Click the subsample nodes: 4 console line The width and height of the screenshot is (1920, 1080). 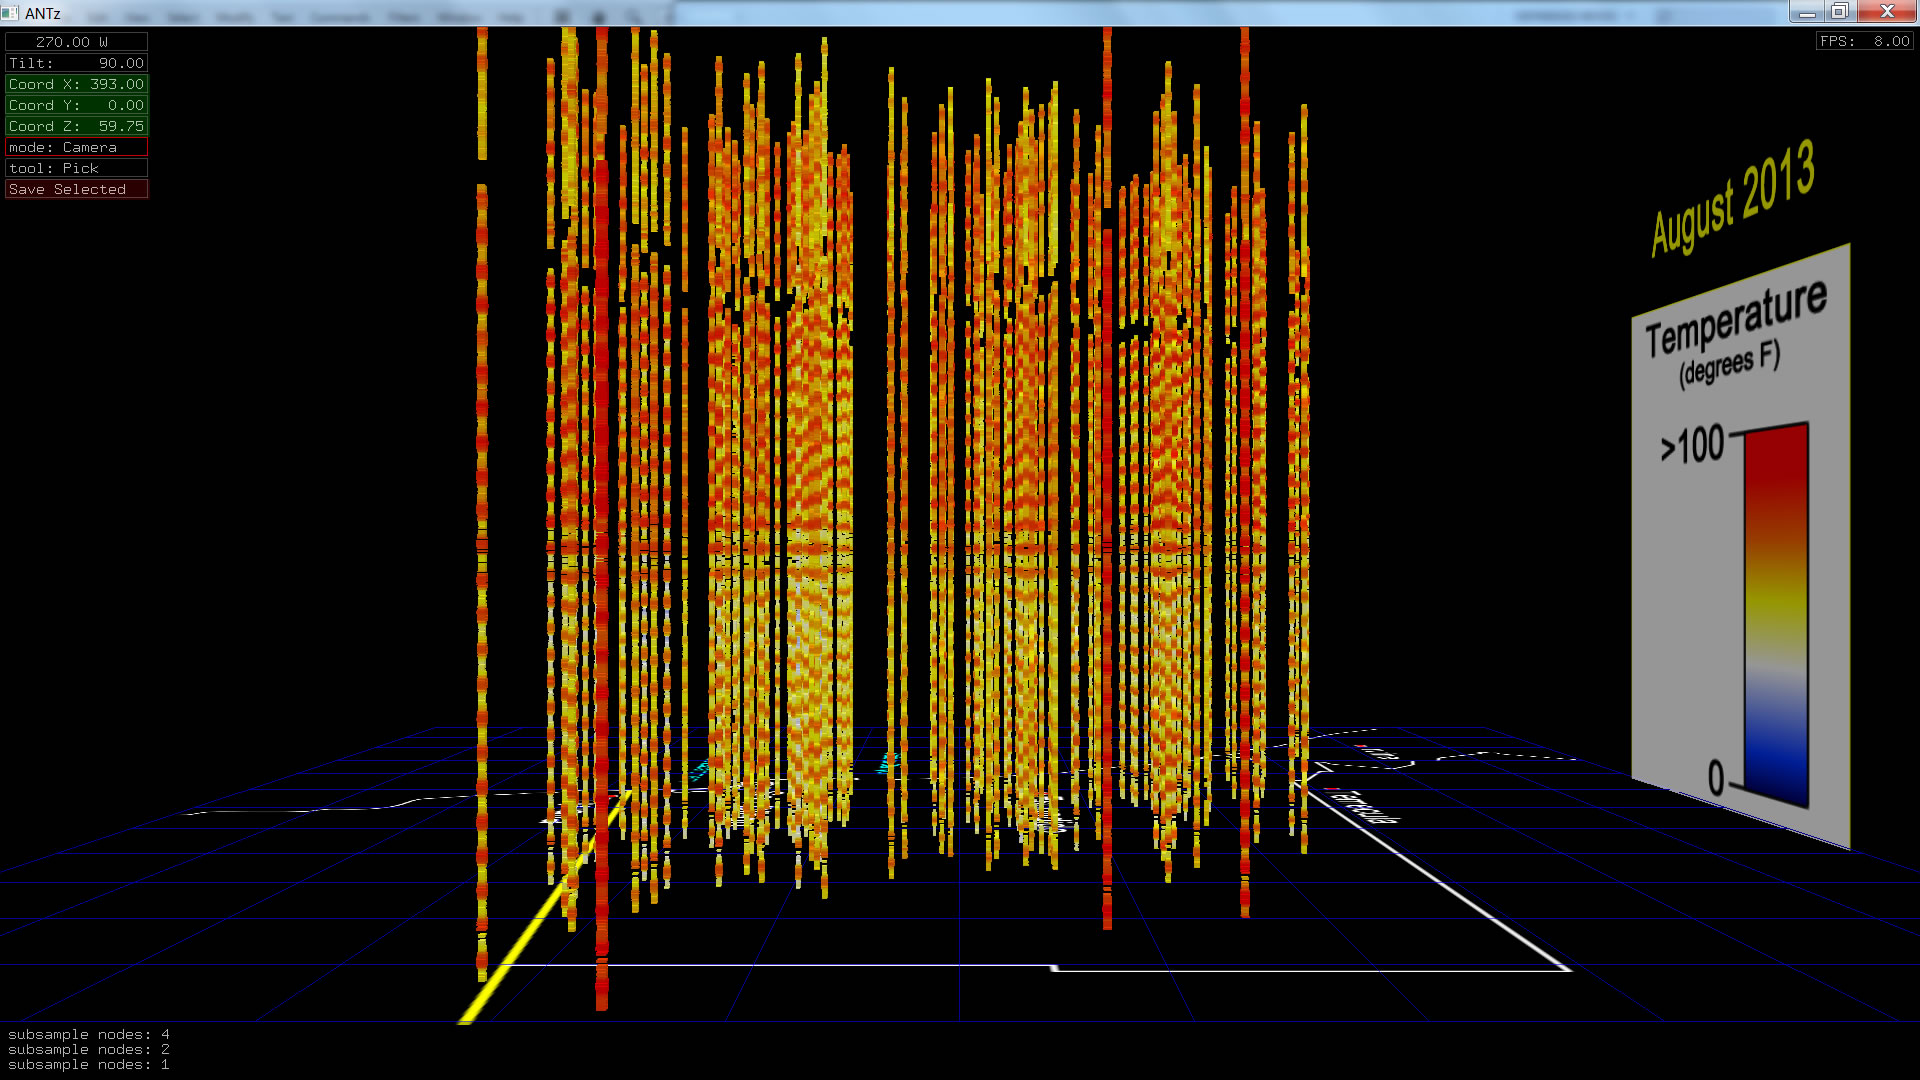(x=89, y=1034)
